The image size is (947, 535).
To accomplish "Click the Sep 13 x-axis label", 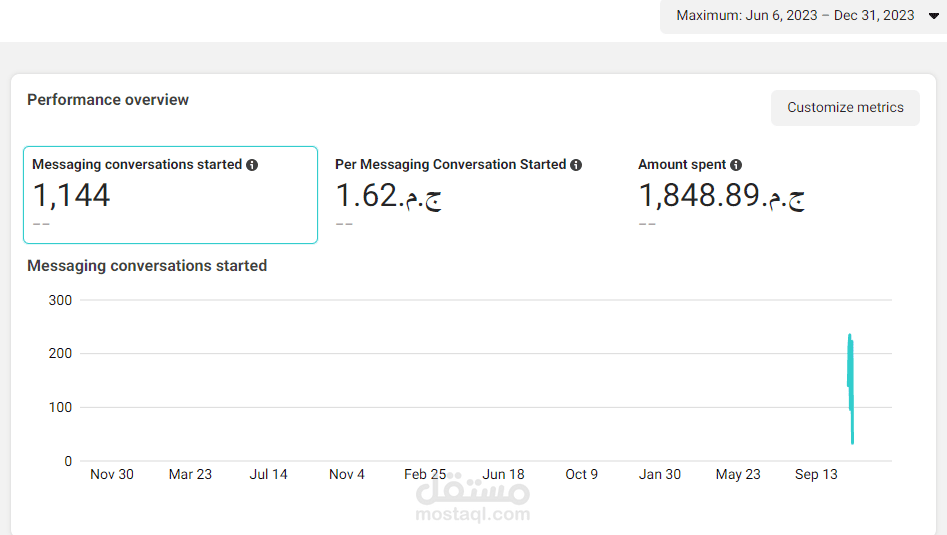I will (x=816, y=475).
